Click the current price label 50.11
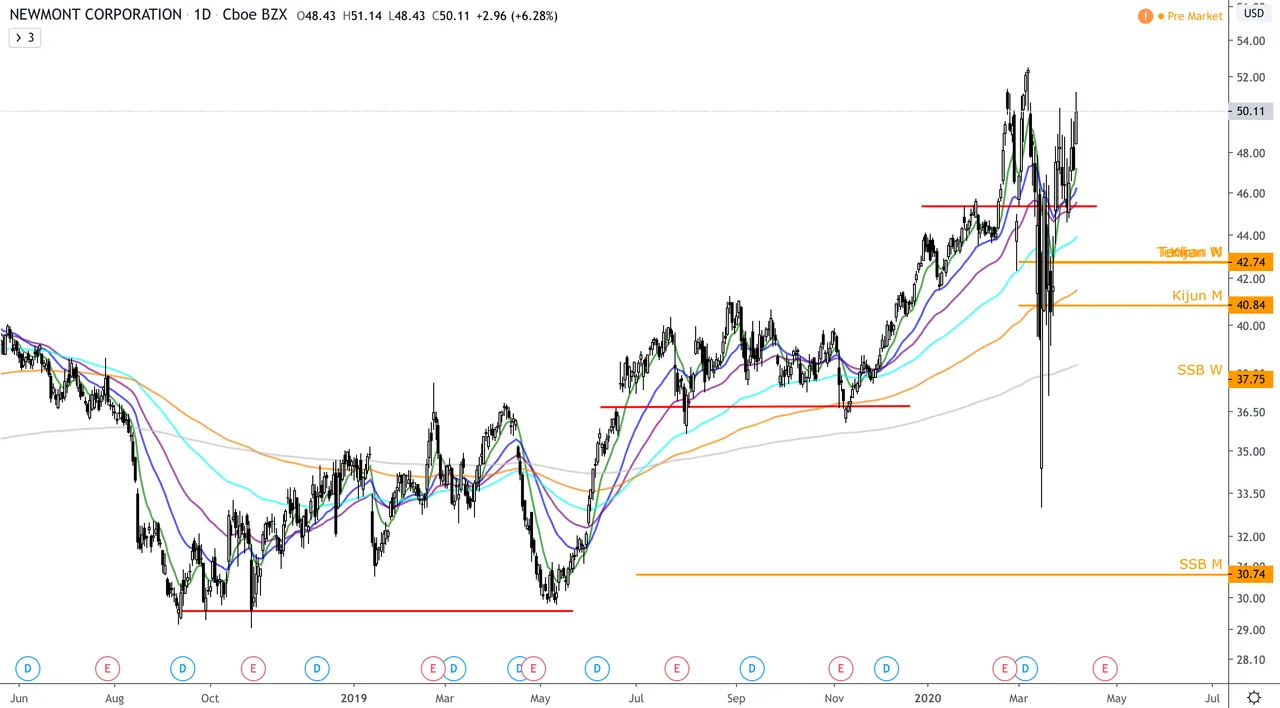This screenshot has height=708, width=1280. coord(1250,111)
